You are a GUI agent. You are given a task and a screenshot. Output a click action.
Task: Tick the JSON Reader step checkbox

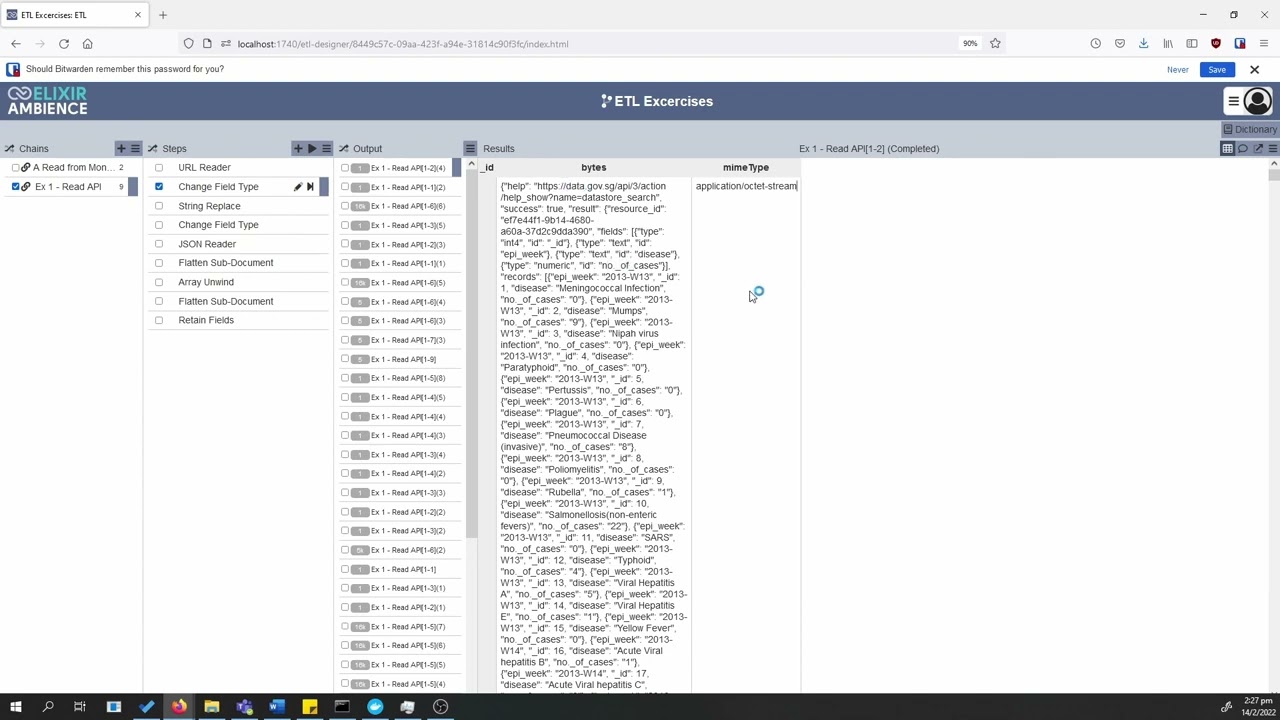pos(158,244)
